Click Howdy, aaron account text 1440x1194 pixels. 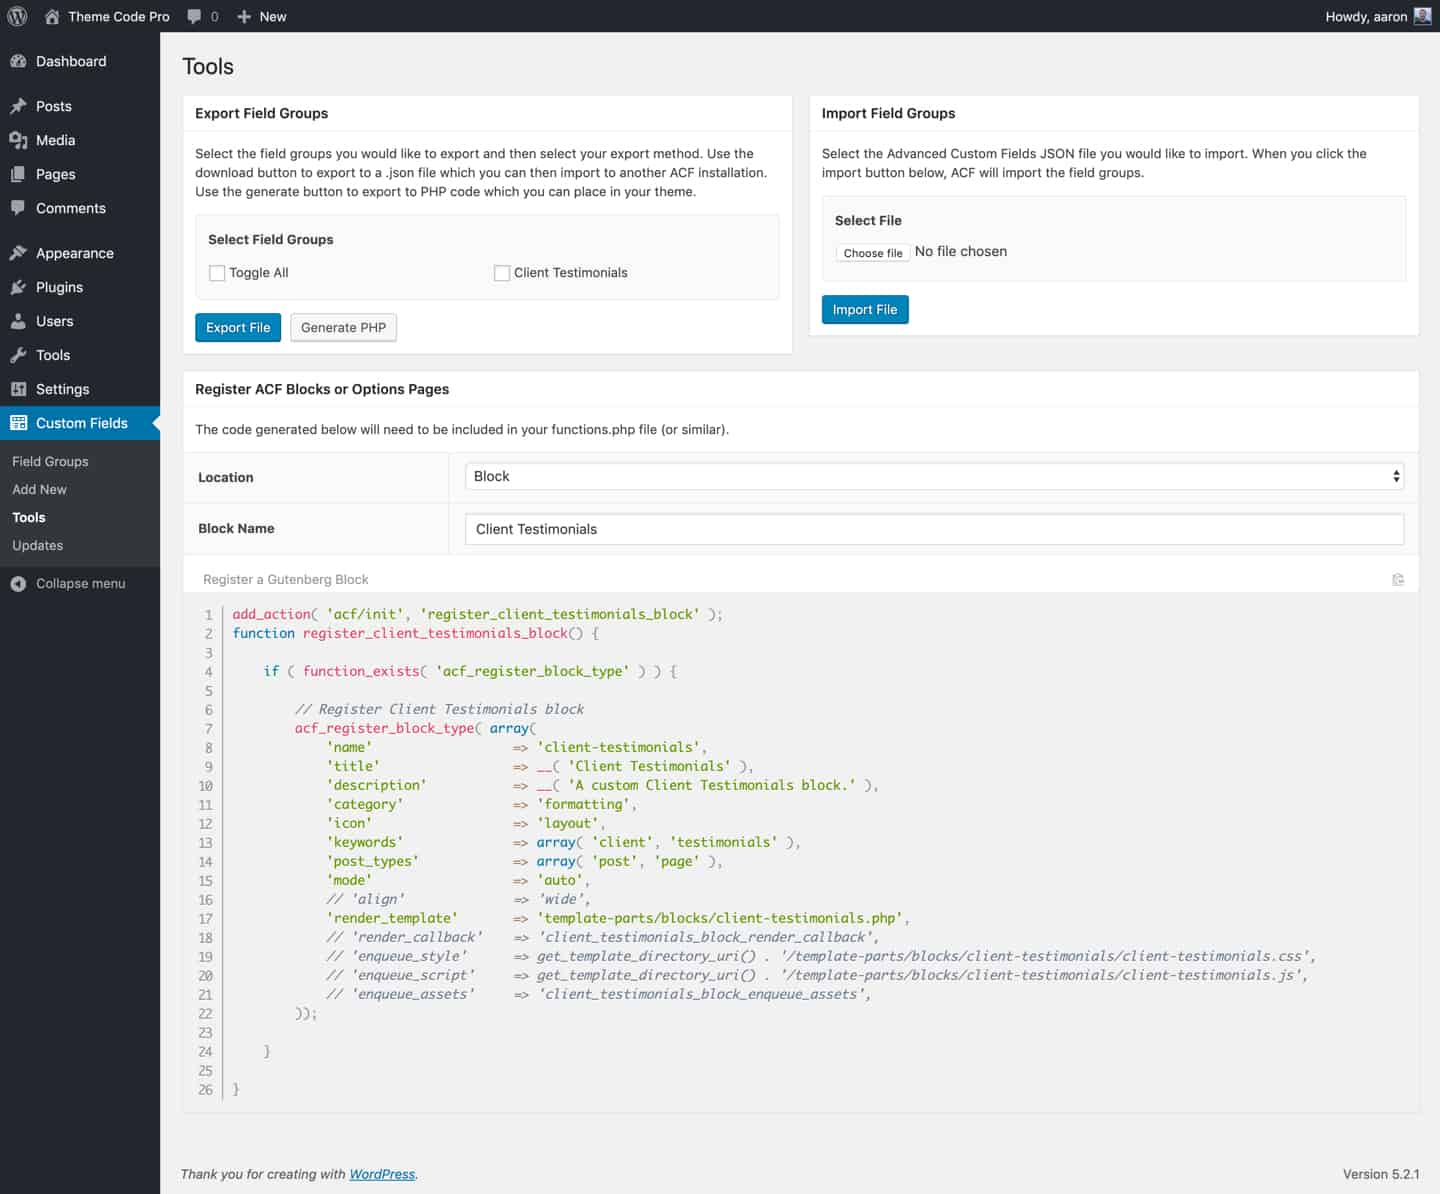(x=1366, y=16)
